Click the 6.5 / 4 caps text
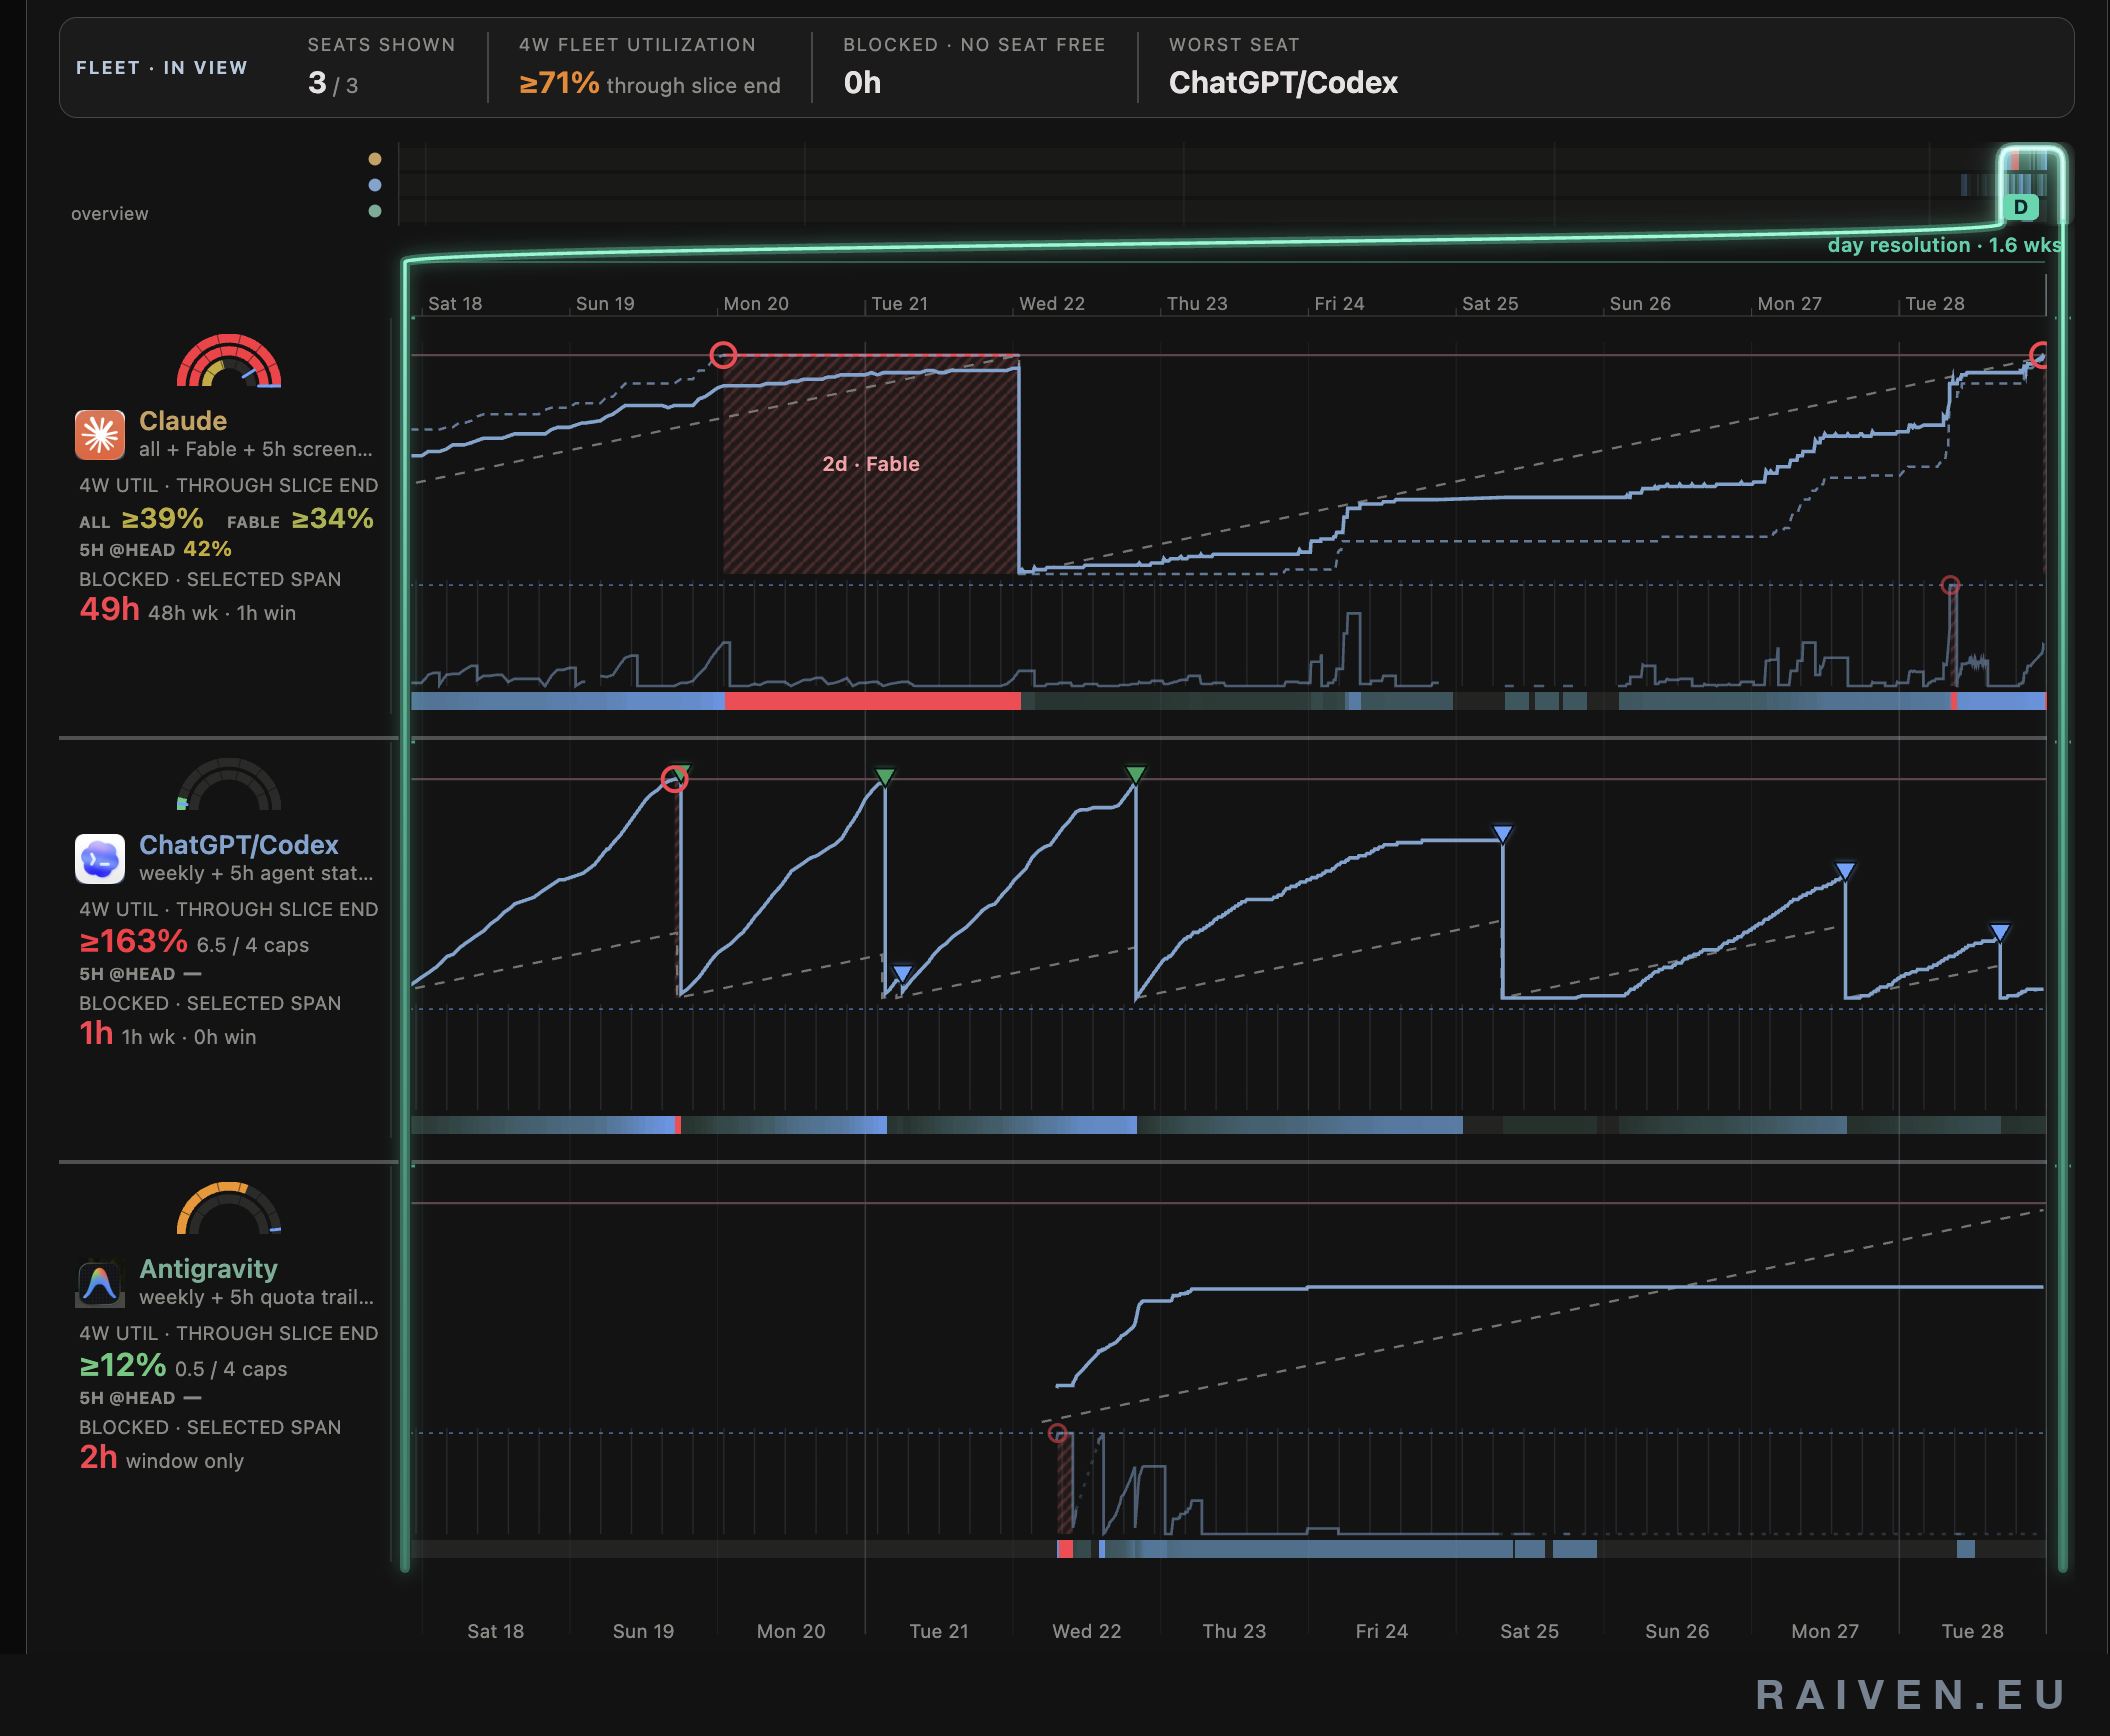The width and height of the screenshot is (2110, 1736). point(252,945)
